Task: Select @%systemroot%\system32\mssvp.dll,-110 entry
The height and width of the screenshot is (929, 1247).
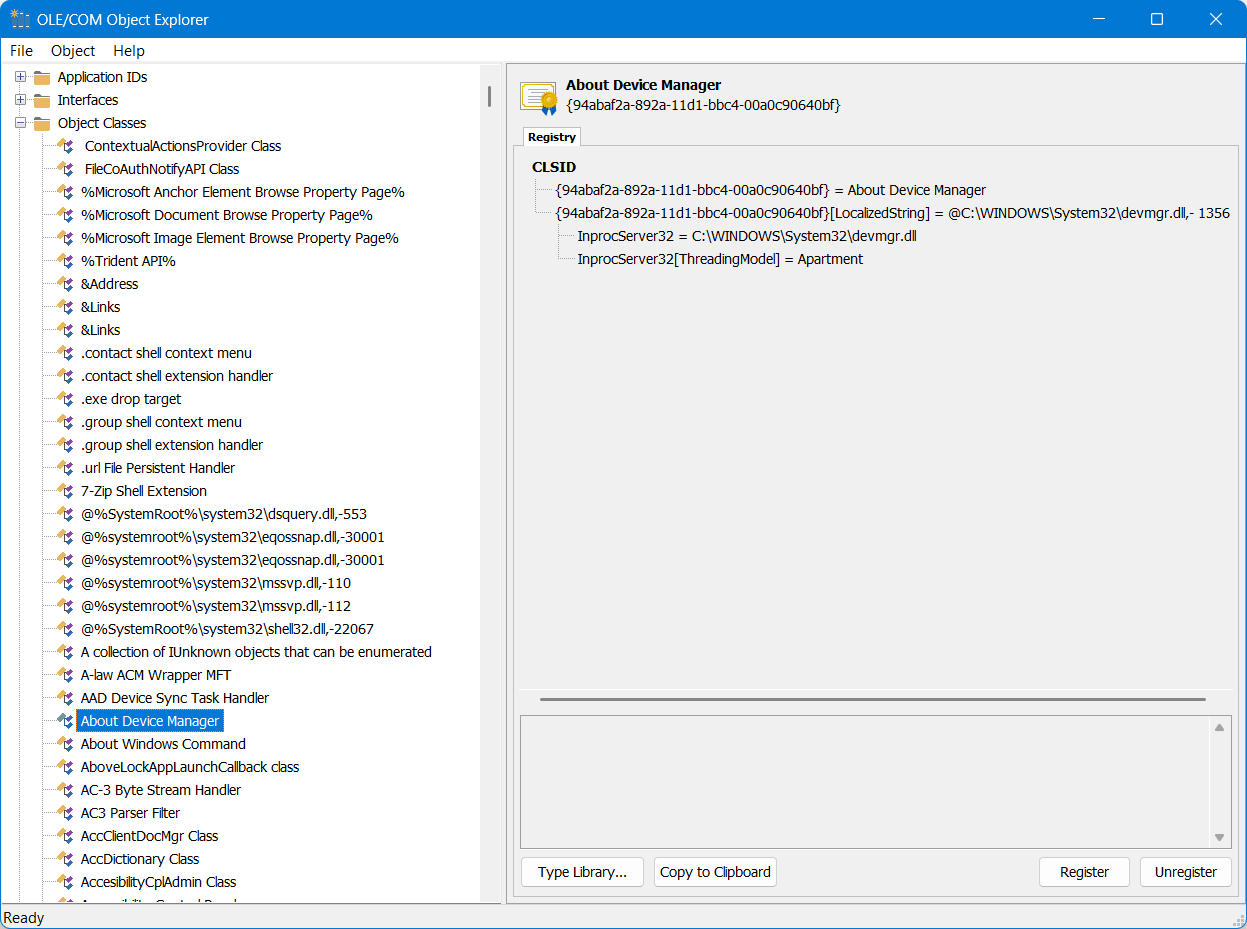Action: [x=216, y=583]
